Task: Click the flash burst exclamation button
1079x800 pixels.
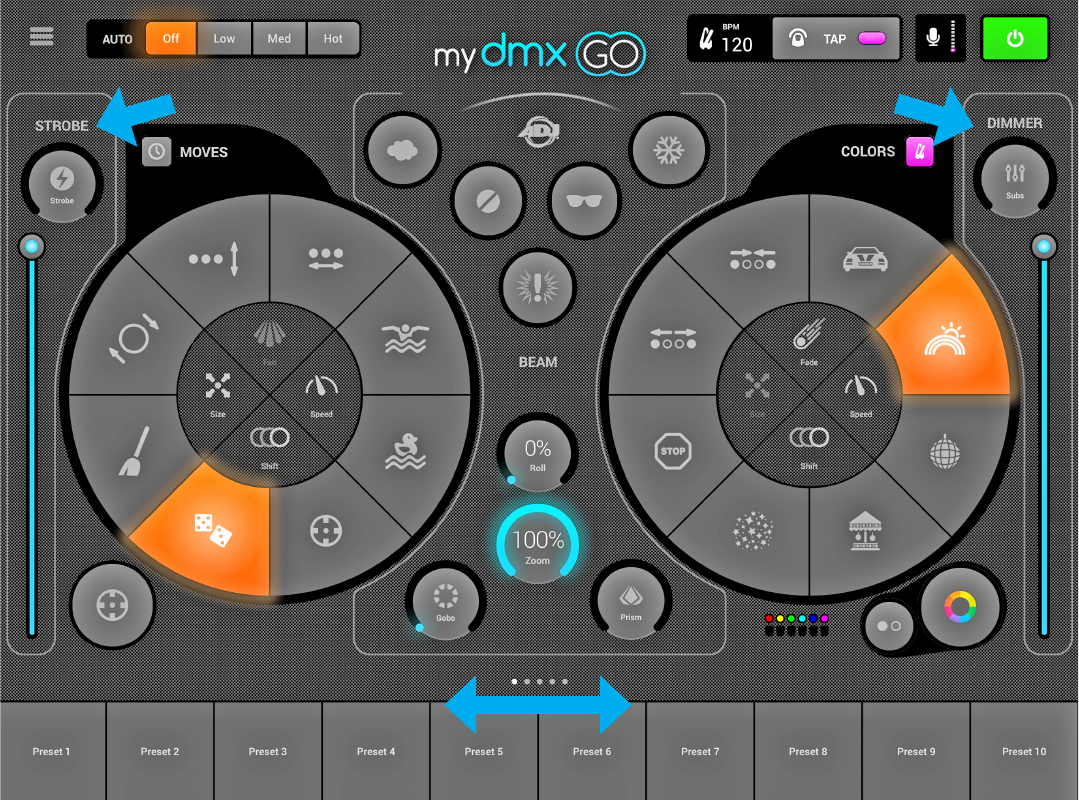Action: tap(537, 286)
